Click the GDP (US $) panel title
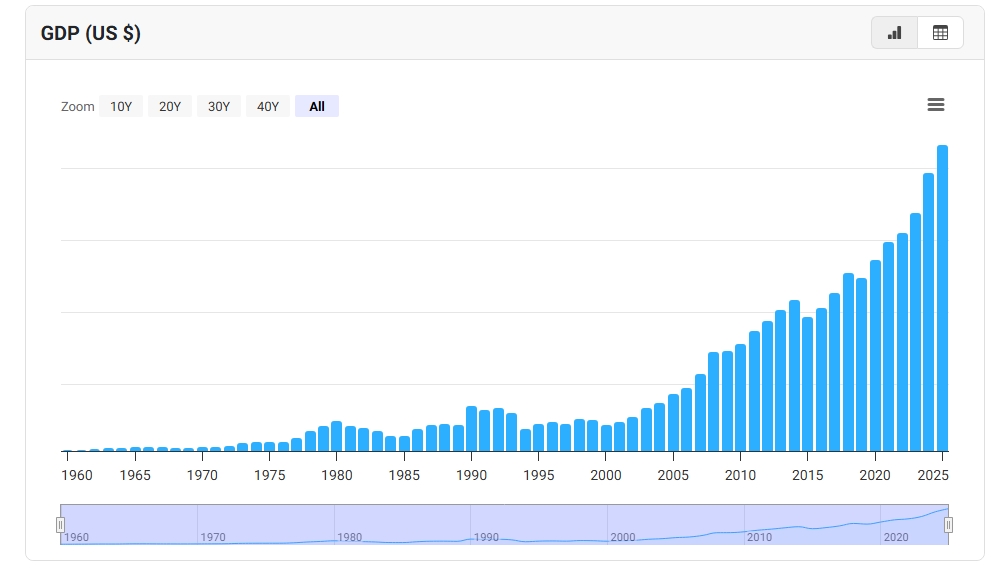 tap(91, 33)
